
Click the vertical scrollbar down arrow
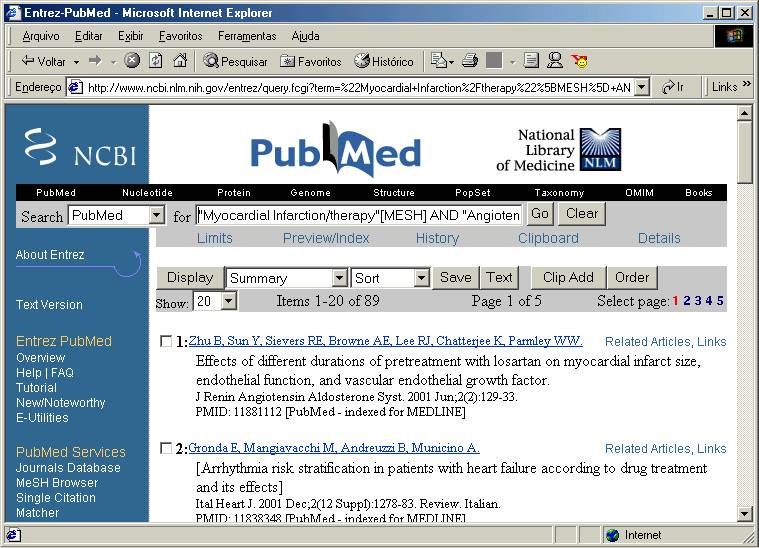click(x=744, y=514)
